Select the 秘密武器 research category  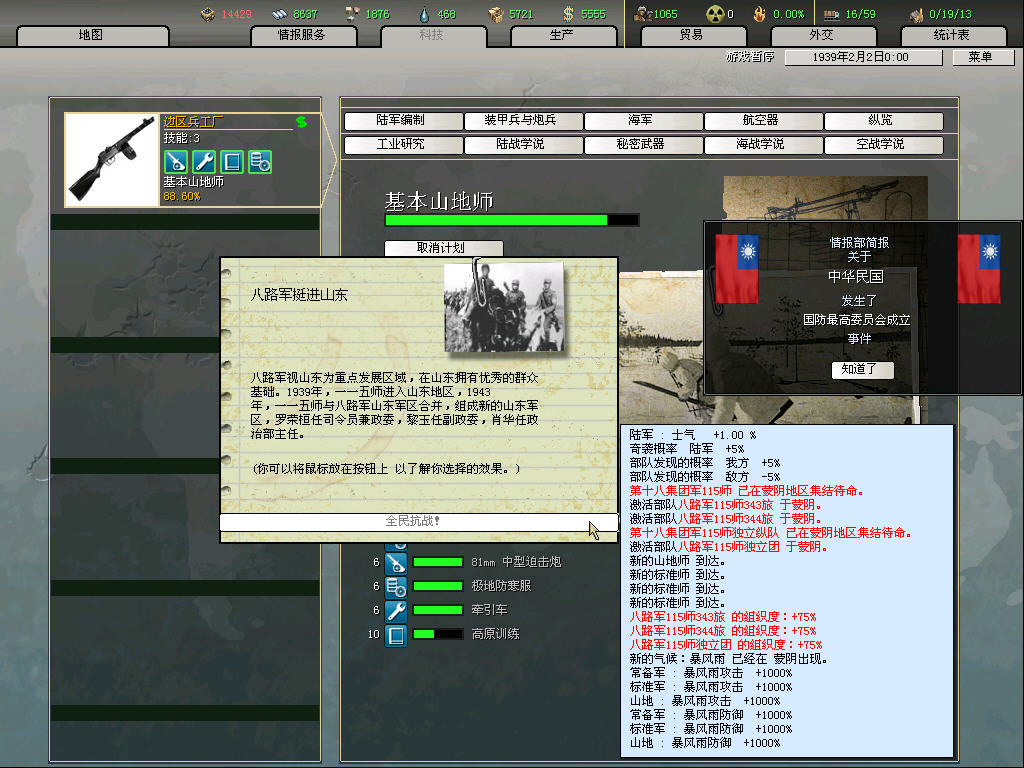coord(643,144)
